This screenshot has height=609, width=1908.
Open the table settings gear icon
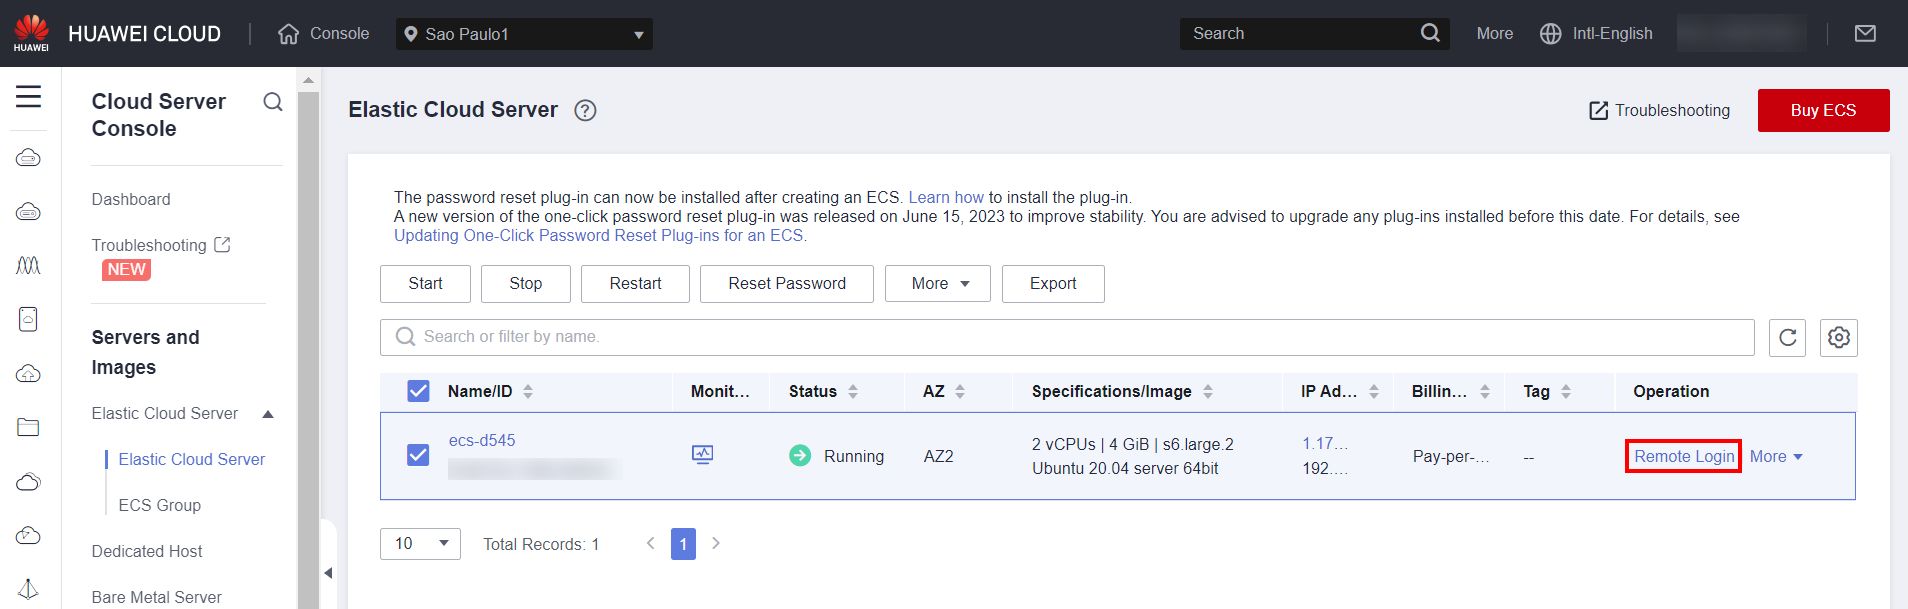1838,338
